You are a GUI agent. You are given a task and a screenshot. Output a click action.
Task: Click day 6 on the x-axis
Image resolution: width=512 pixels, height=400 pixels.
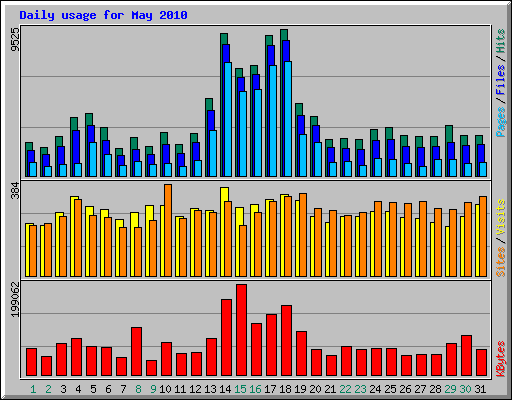click(108, 389)
